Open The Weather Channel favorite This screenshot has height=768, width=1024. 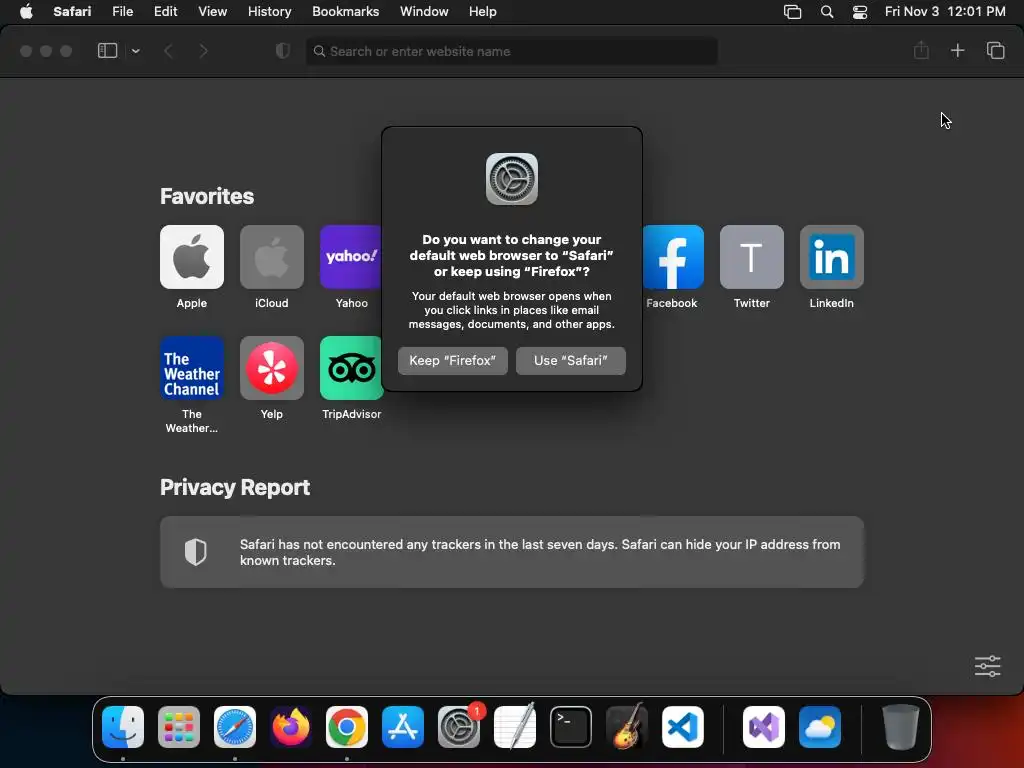192,368
